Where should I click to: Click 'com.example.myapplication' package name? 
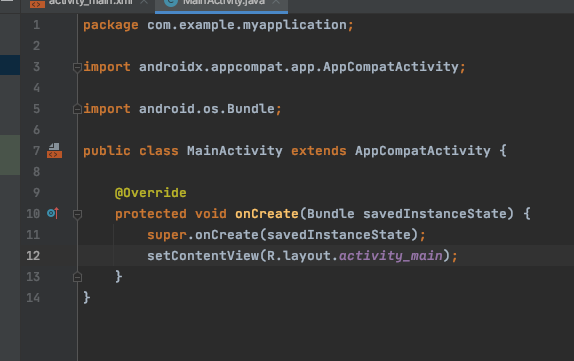point(247,25)
